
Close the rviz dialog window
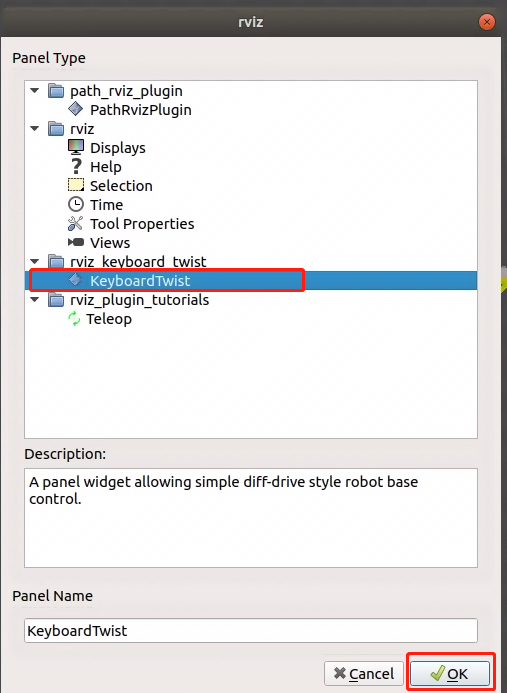(x=487, y=22)
